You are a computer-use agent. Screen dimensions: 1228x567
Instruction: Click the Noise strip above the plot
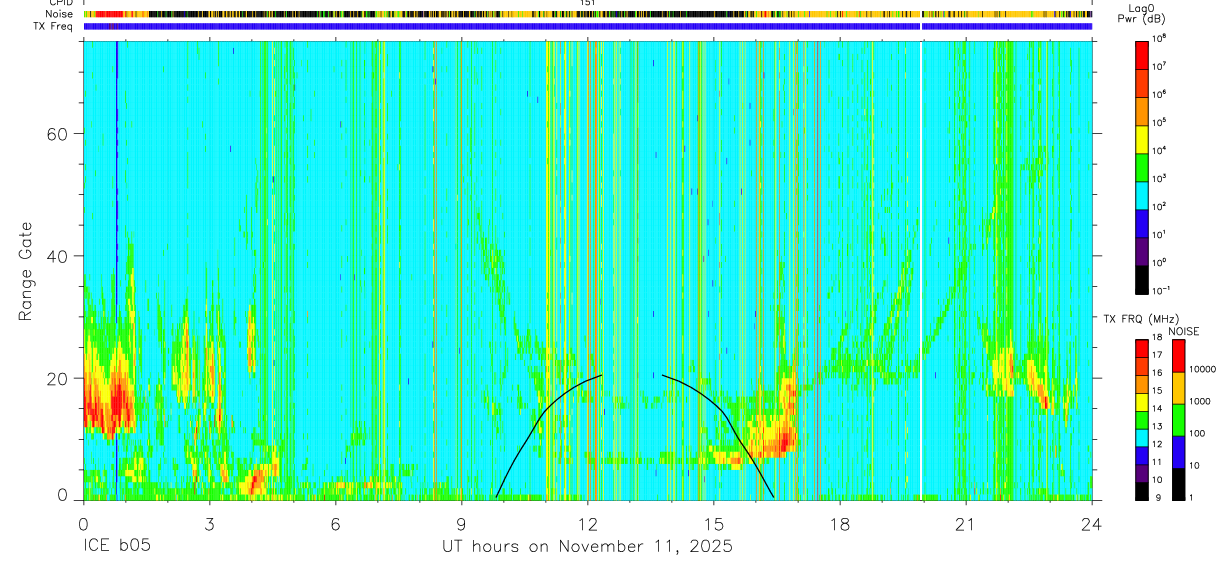[x=587, y=15]
